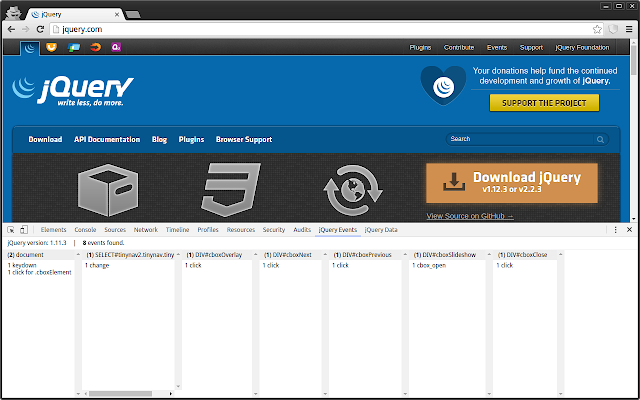
Task: Click the Download jQuery orange button
Action: [x=512, y=183]
